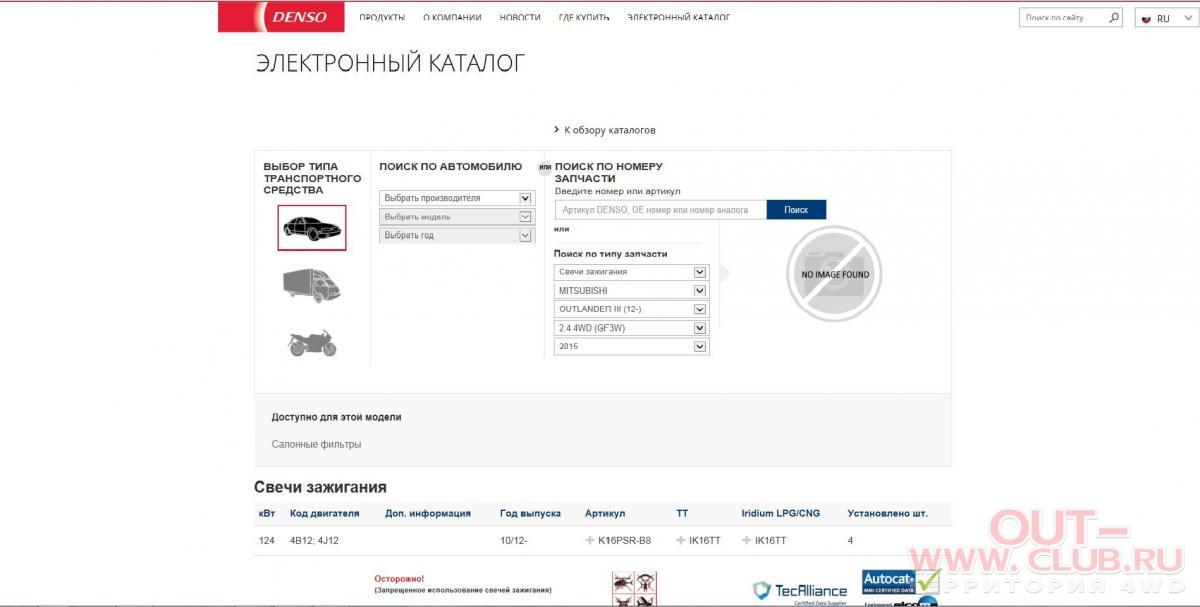This screenshot has width=1200, height=607.
Task: Select passenger car vehicle type icon
Action: pyautogui.click(x=312, y=227)
